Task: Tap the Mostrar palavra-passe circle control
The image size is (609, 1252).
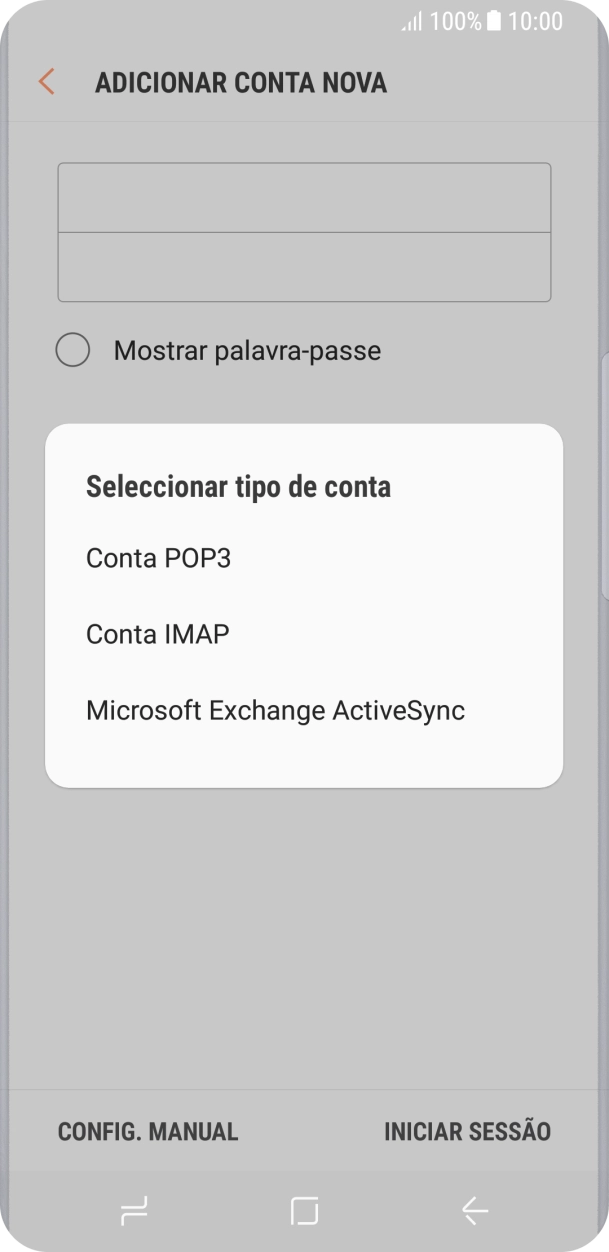Action: (x=72, y=350)
